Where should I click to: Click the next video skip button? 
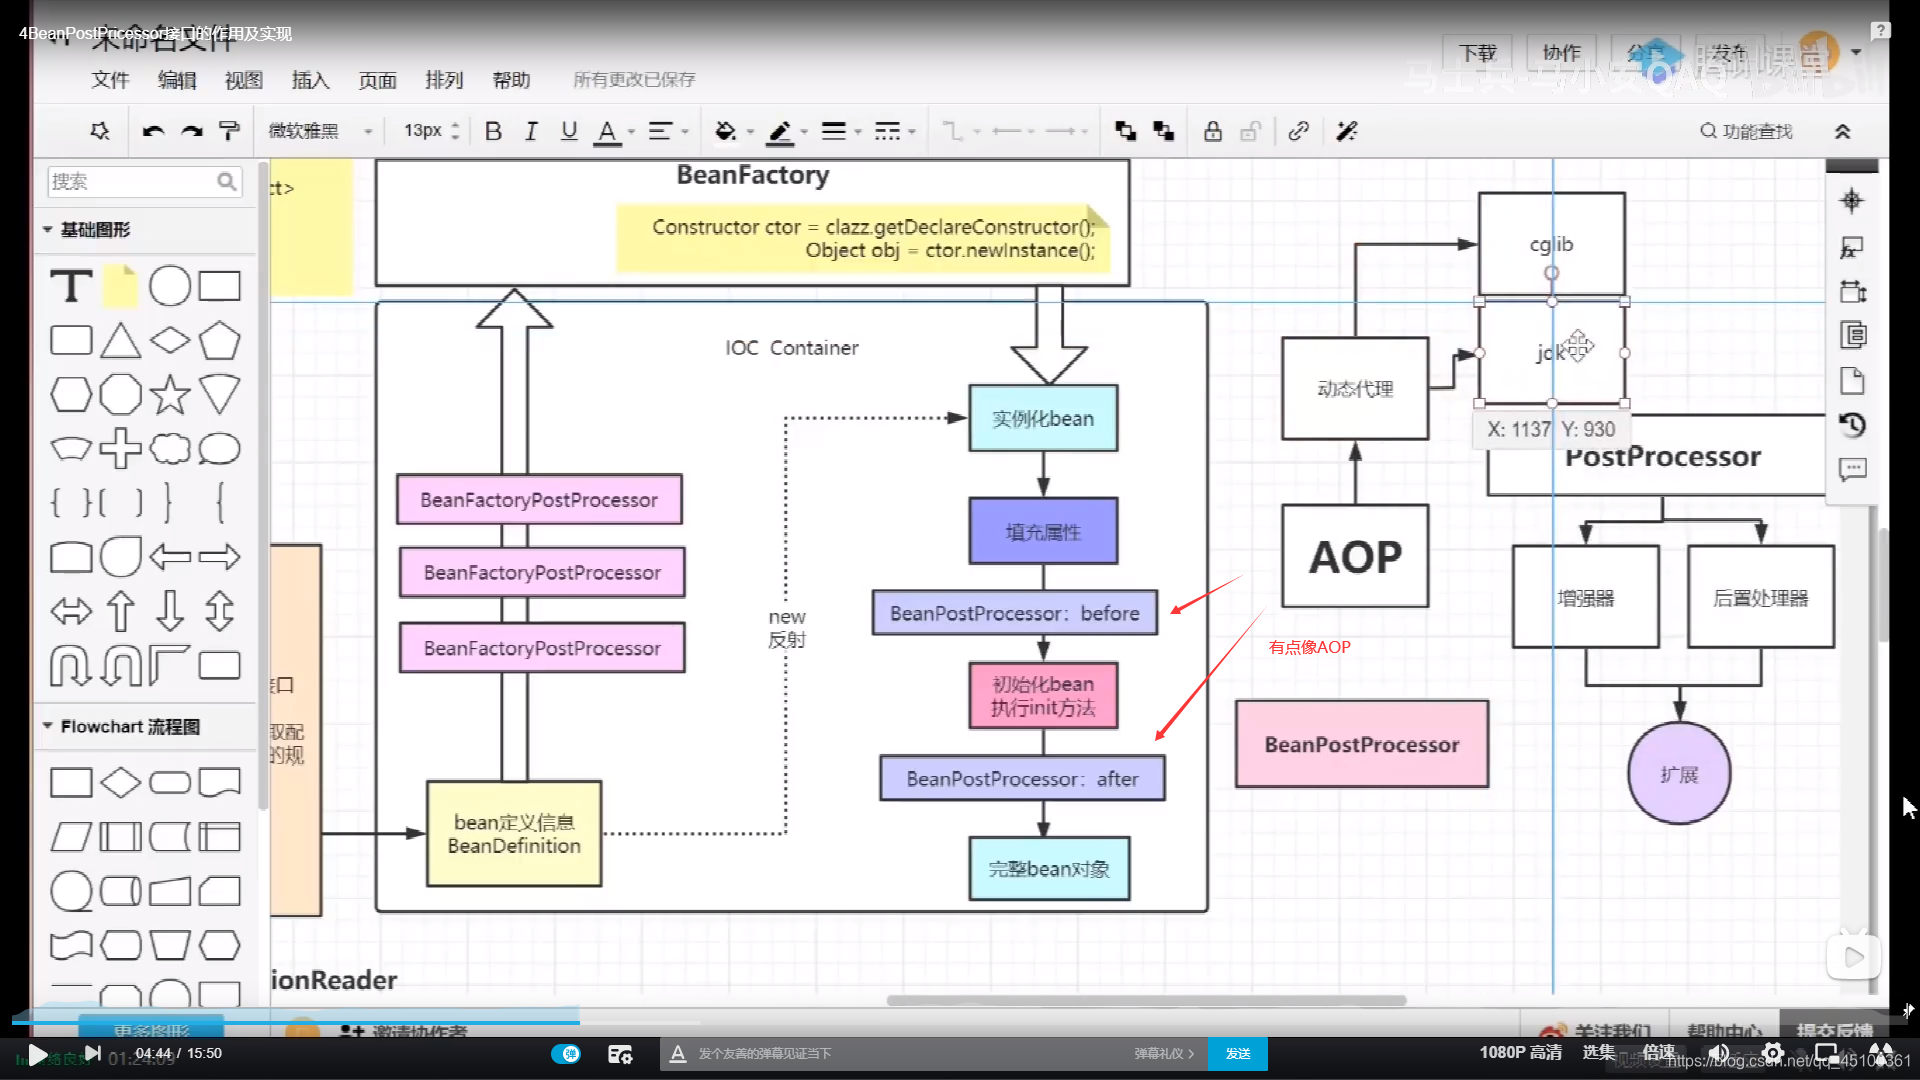click(93, 1053)
